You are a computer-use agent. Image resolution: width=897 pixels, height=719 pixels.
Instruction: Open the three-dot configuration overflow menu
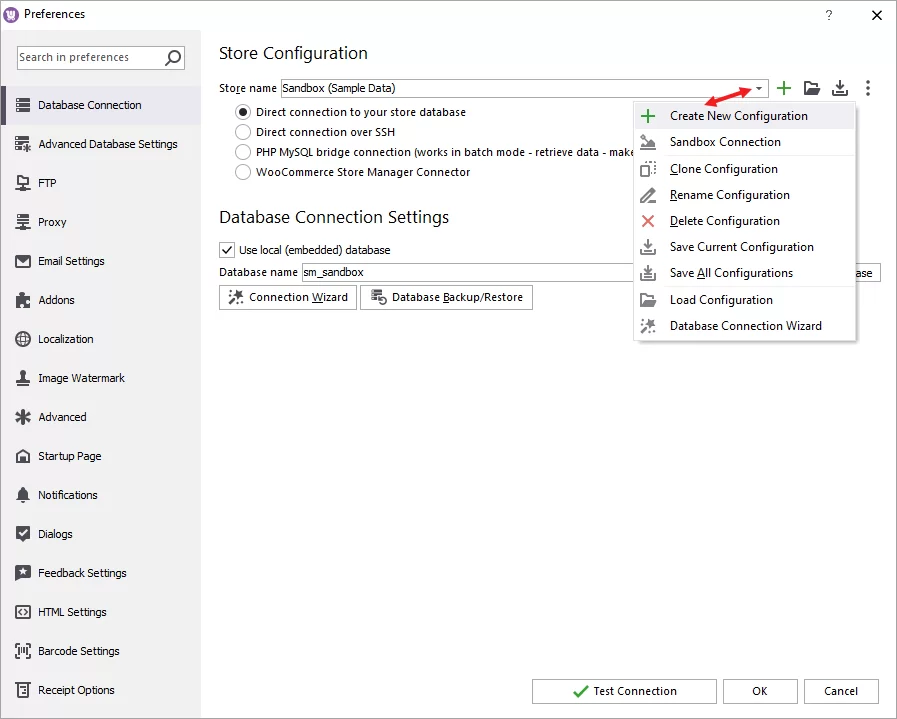click(x=868, y=88)
